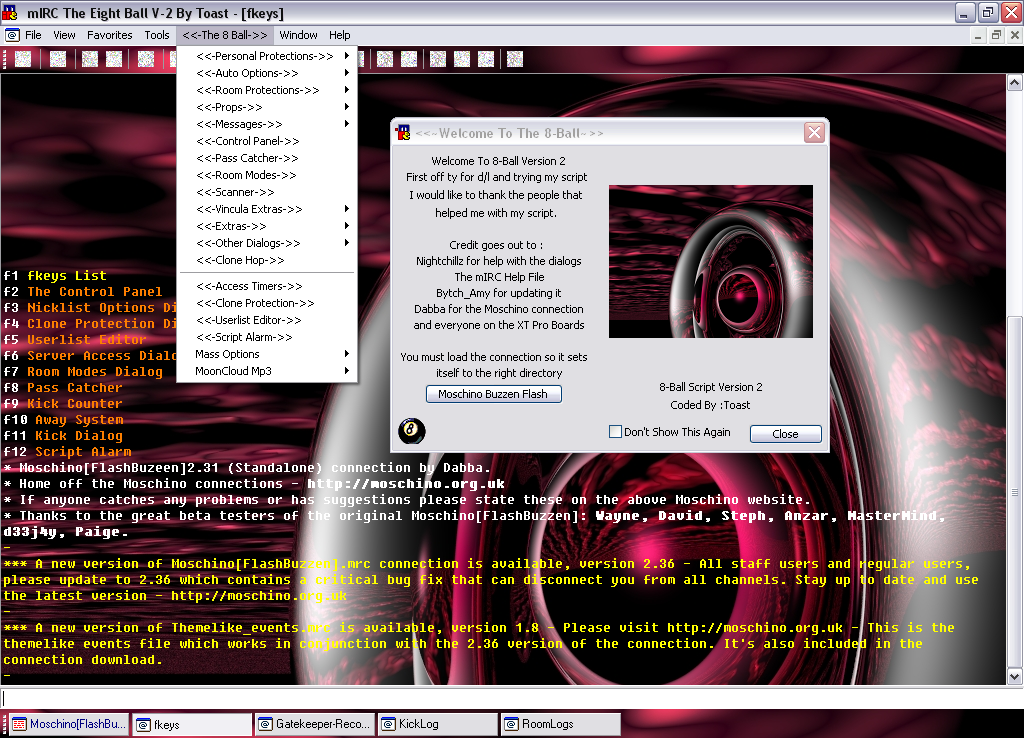The image size is (1024, 738).
Task: Click the 'Coded By :Toast' text
Action: [710, 405]
